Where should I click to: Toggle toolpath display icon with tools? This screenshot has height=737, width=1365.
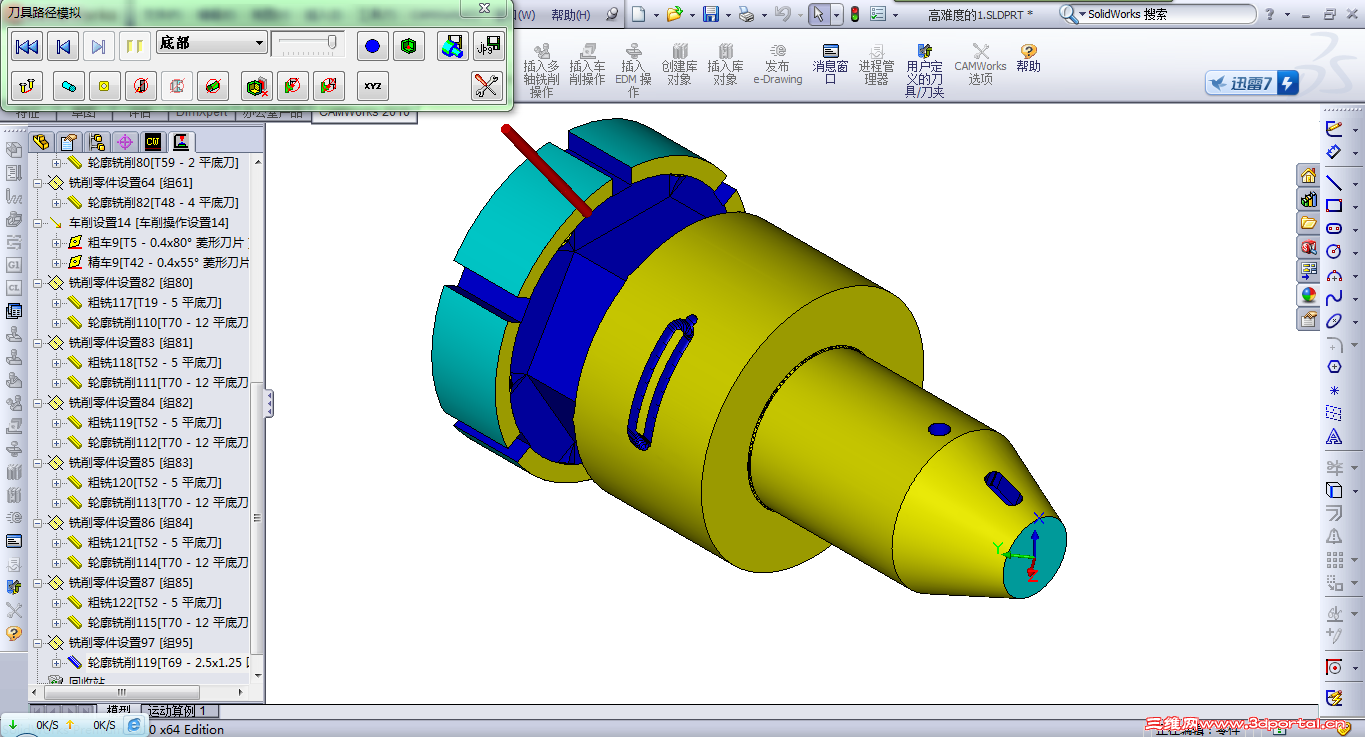[x=28, y=86]
